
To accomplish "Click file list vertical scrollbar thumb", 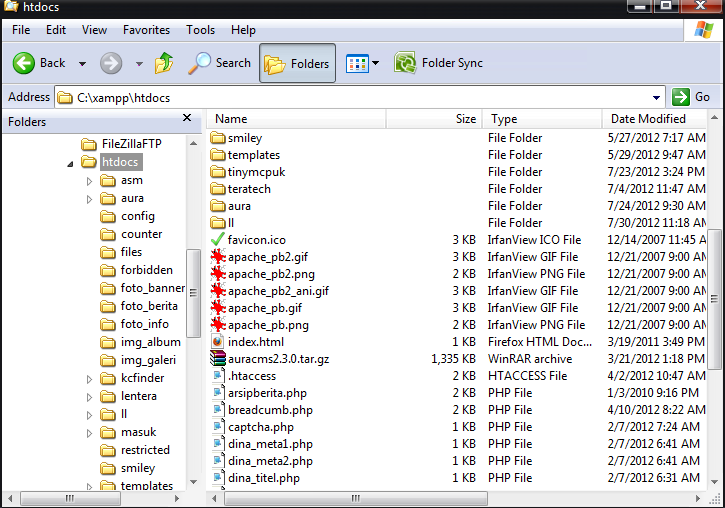I will point(714,299).
